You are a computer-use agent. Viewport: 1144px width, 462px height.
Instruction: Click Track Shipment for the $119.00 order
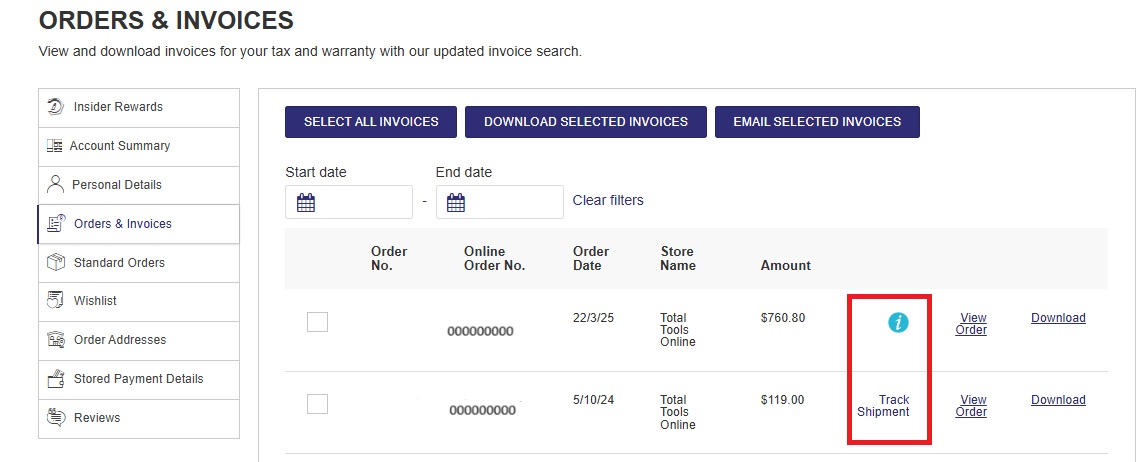click(884, 406)
